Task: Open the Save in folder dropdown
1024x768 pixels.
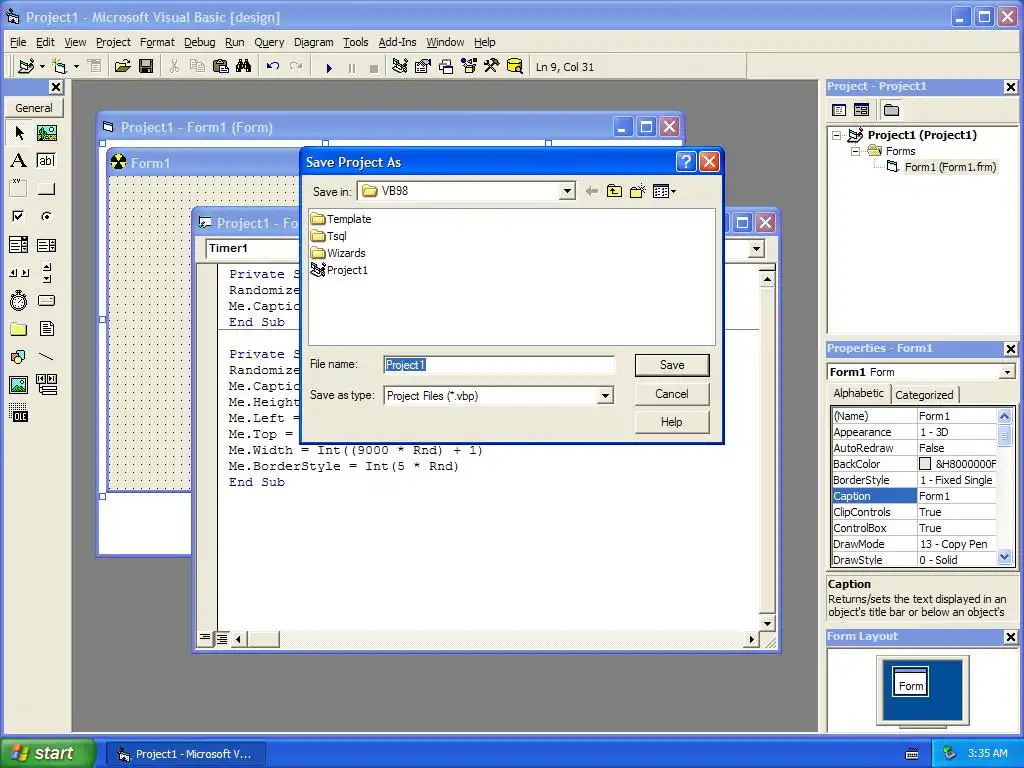Action: [x=567, y=191]
